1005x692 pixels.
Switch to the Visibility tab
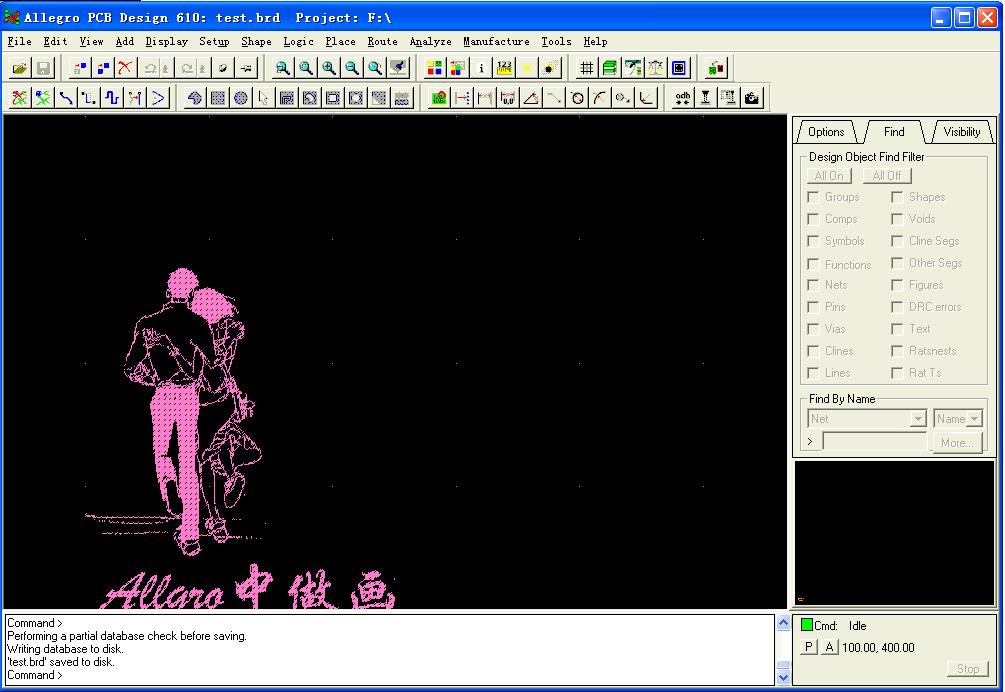pos(962,132)
